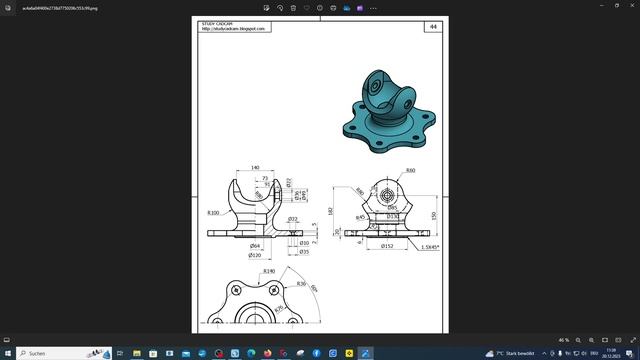
Task: Toggle the filmstrip icon at bottom left
Action: pos(7,340)
